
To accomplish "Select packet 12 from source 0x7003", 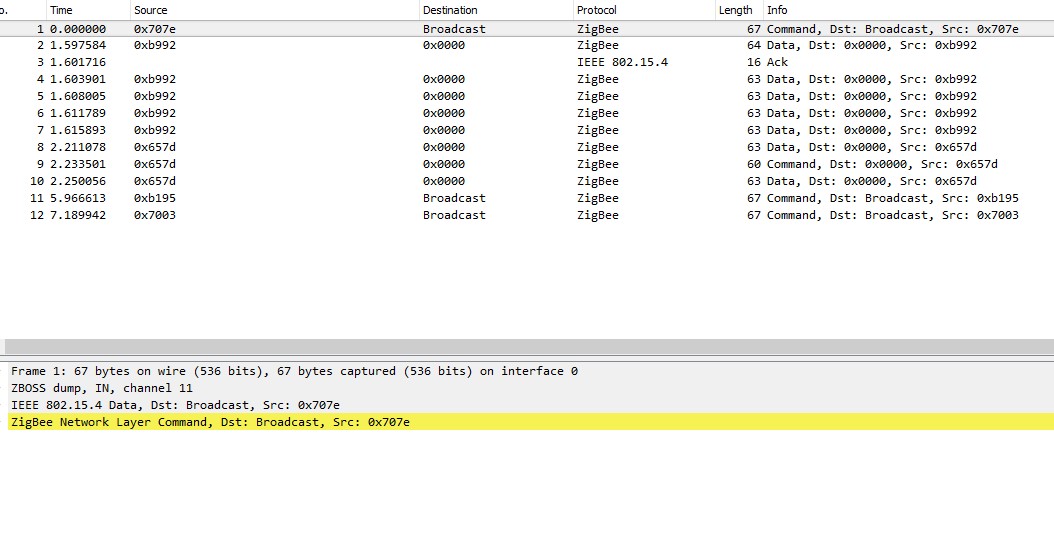I will click(527, 215).
